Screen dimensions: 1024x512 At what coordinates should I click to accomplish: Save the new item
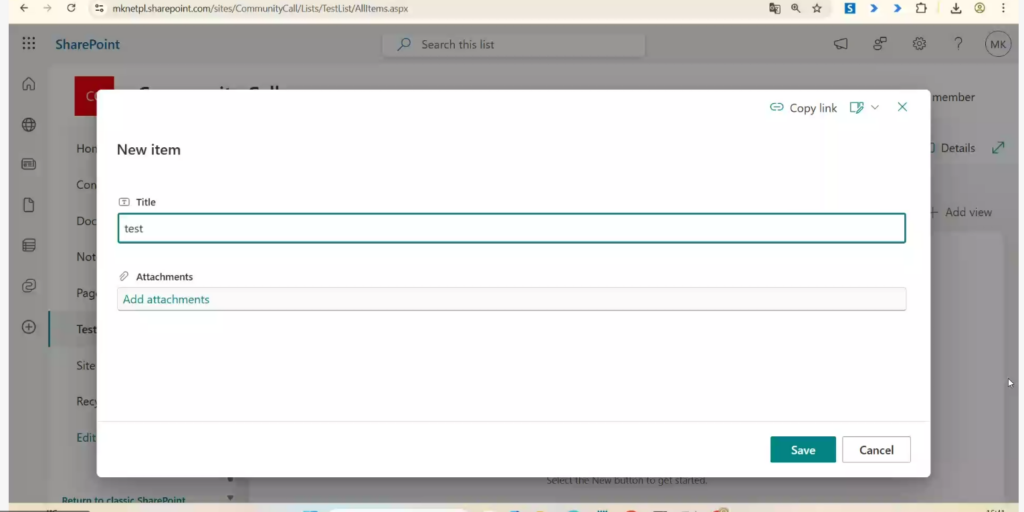pyautogui.click(x=803, y=449)
